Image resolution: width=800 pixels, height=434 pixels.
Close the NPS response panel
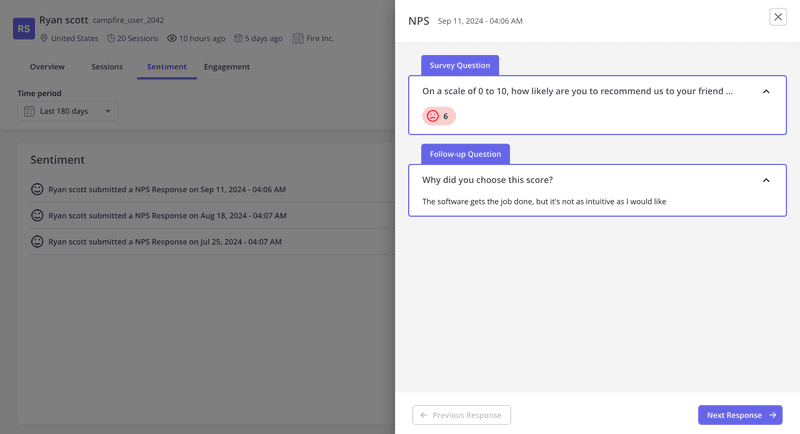click(x=778, y=17)
